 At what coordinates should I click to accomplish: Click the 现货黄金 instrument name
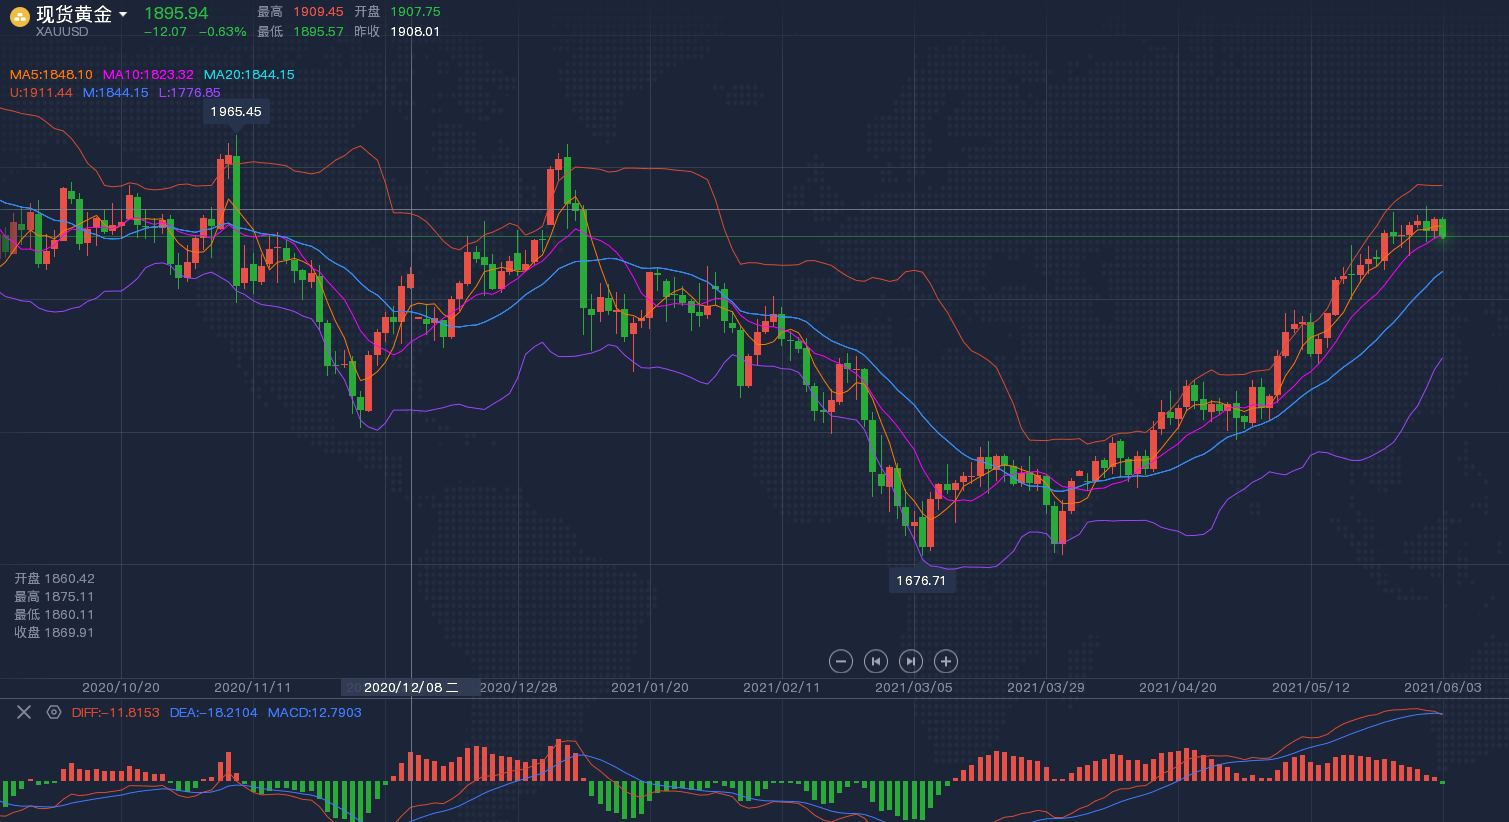coord(74,14)
